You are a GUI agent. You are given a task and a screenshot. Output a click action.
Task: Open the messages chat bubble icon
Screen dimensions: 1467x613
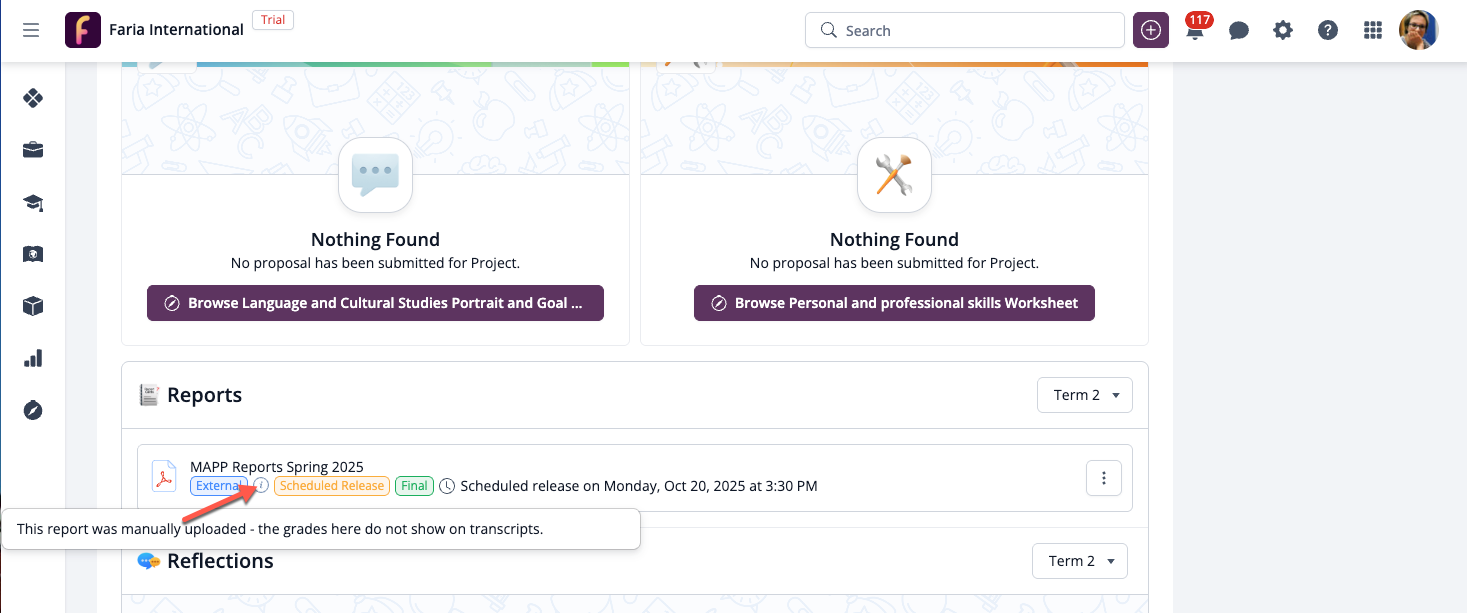coord(1239,31)
